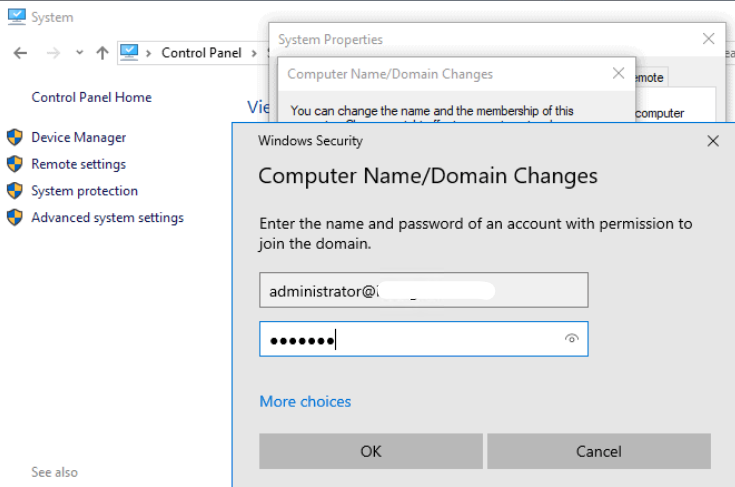Select Control Panel in the breadcrumb
The width and height of the screenshot is (735, 487).
pos(202,52)
